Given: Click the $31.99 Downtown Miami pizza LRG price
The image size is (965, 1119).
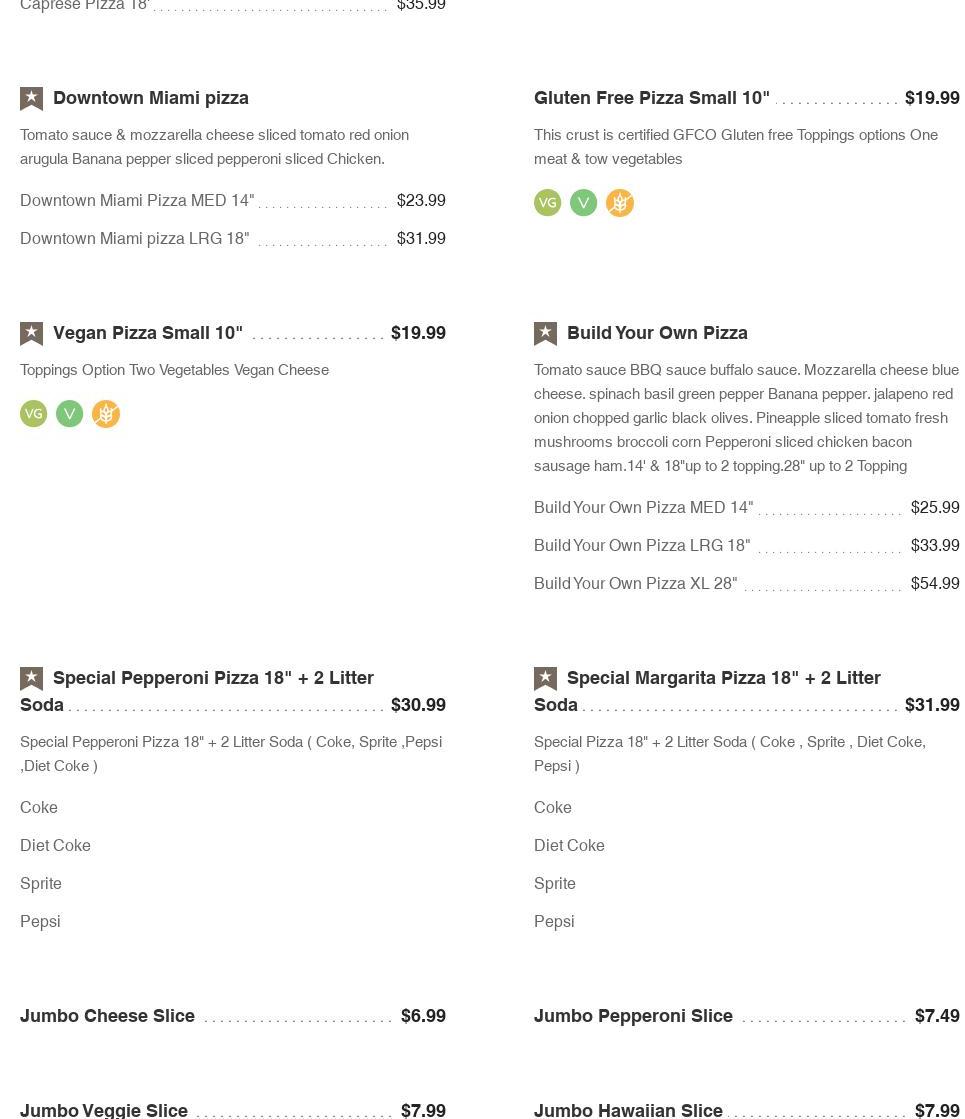Looking at the screenshot, I should point(421,239).
